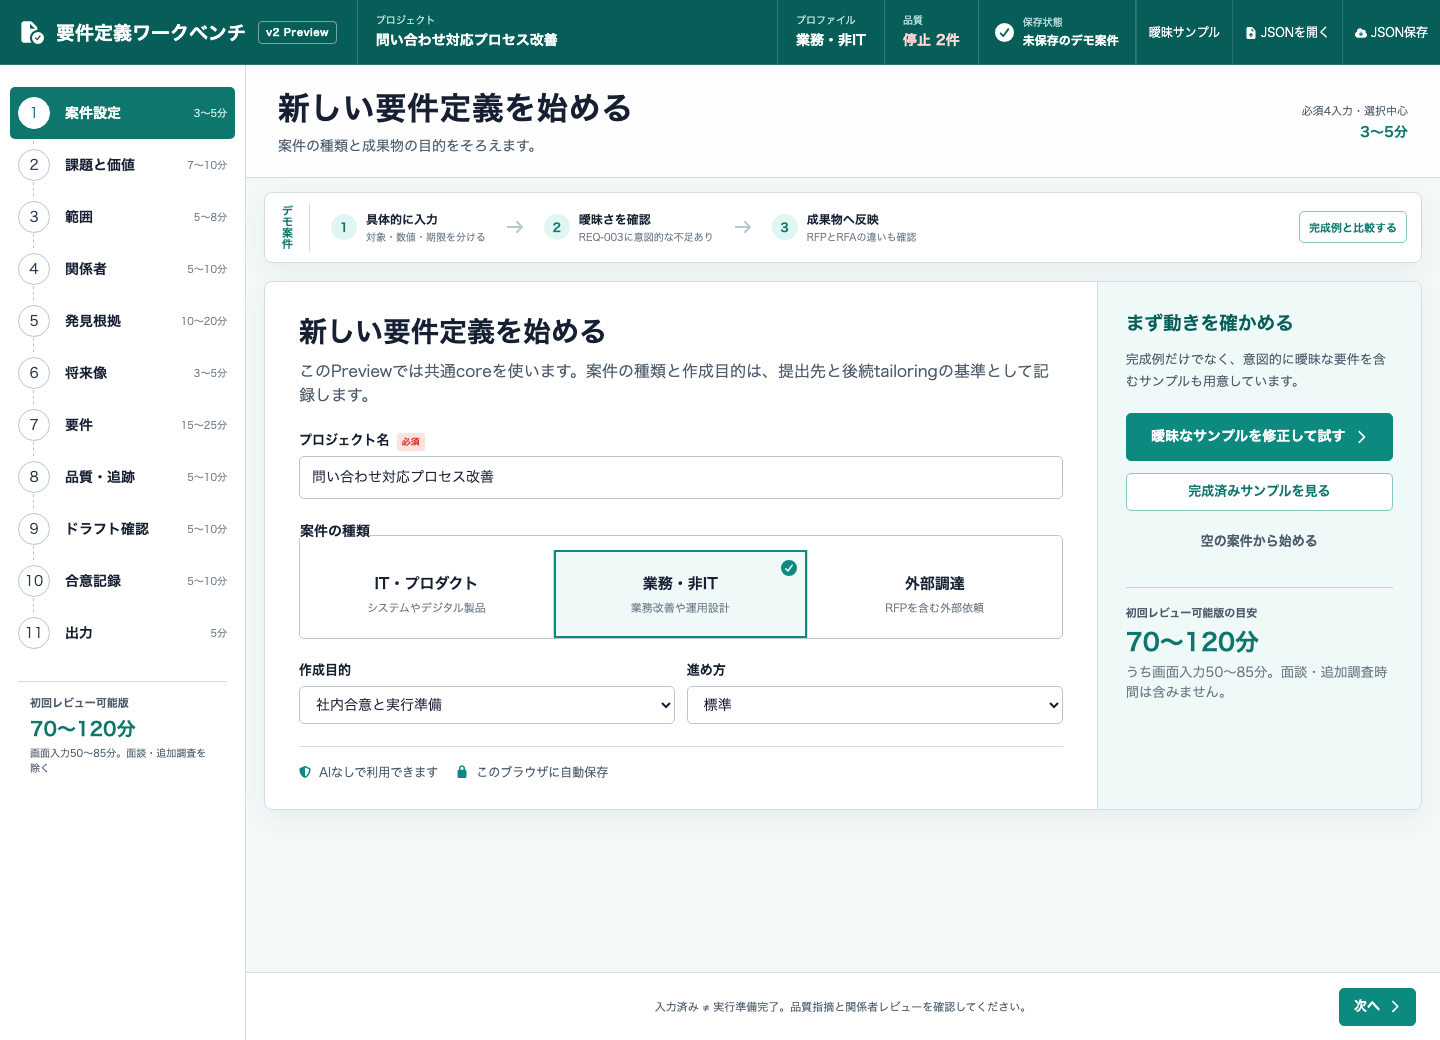Select 外部調達 case type
The width and height of the screenshot is (1440, 1040).
935,594
